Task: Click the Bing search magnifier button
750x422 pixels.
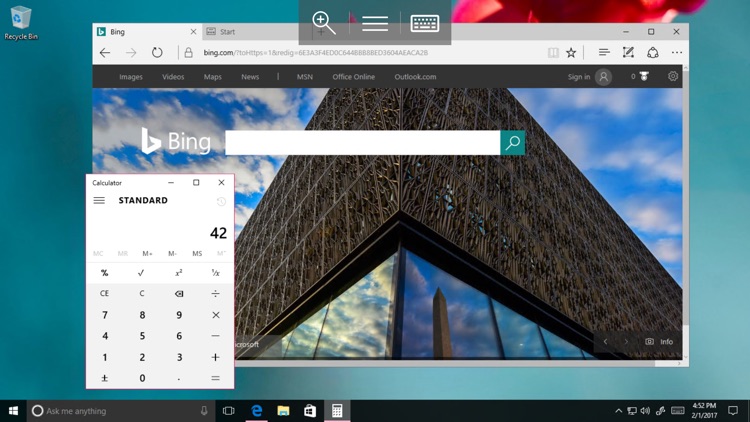Action: click(513, 143)
